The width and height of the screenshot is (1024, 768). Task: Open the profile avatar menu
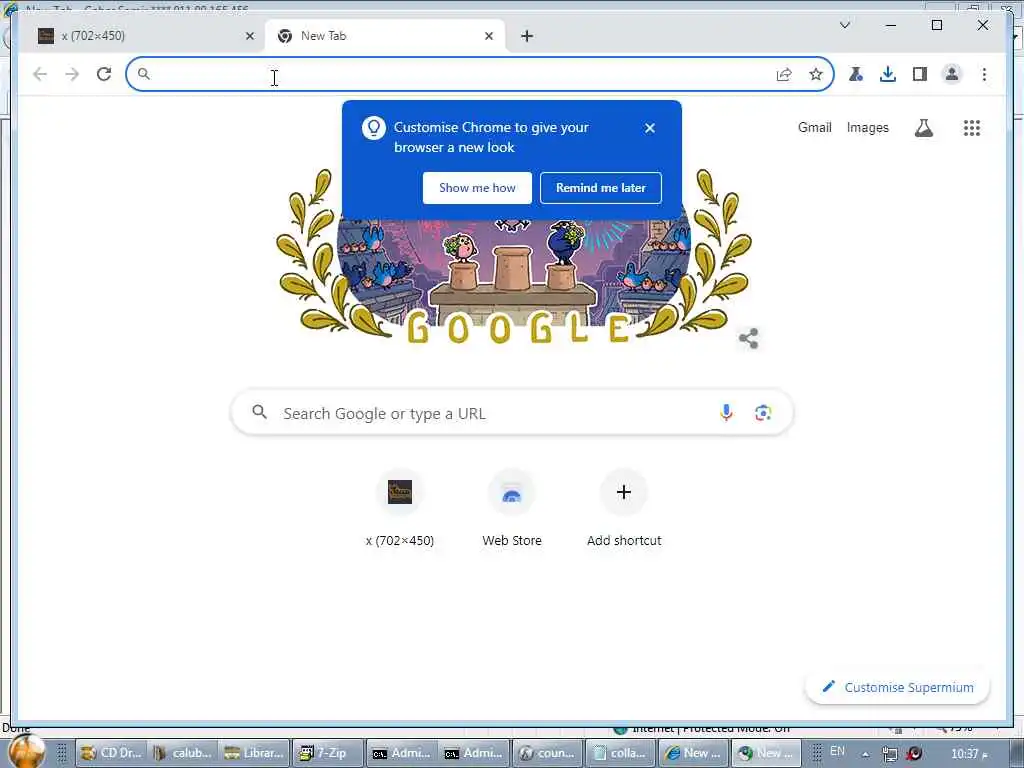tap(952, 74)
